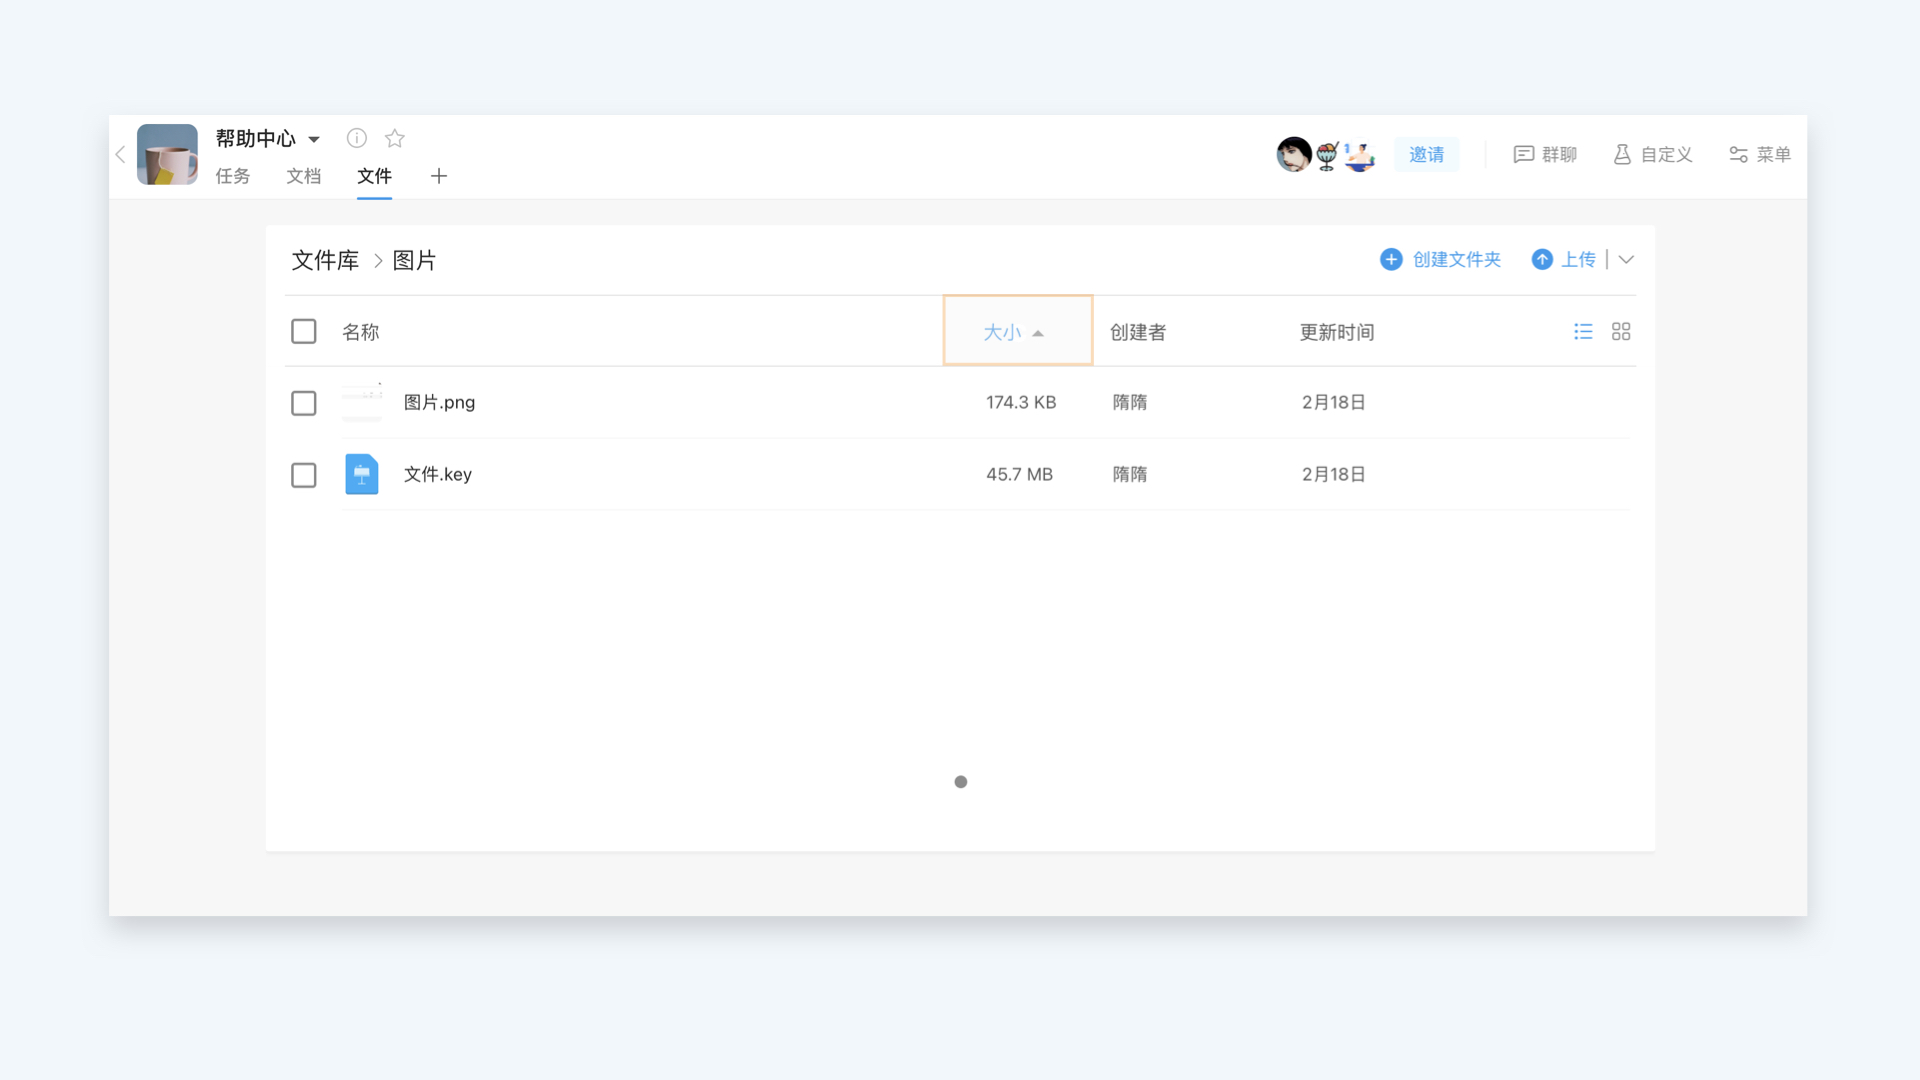Click the 邀请 invite button
Viewport: 1920px width, 1080px height.
click(1426, 154)
